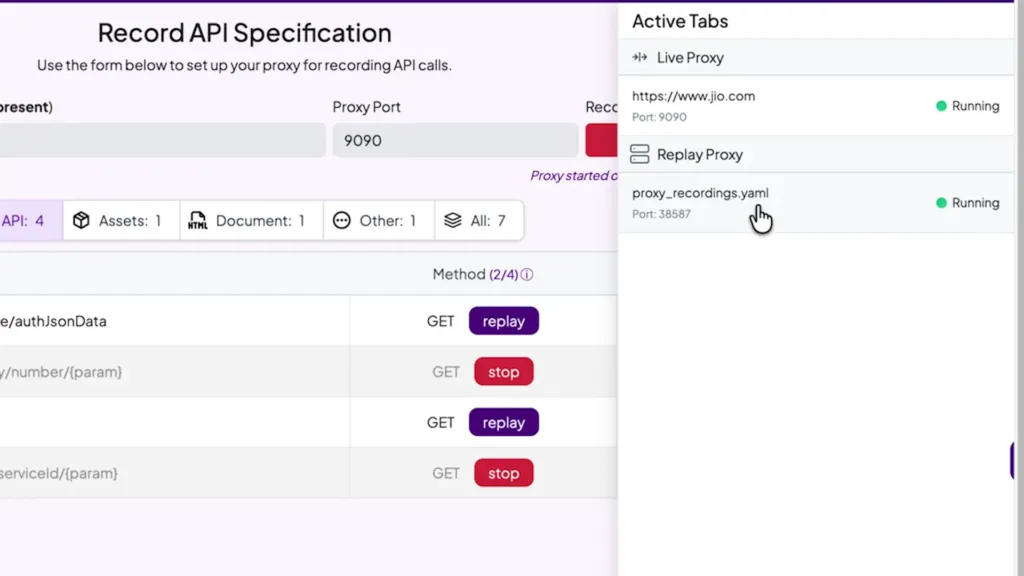Click the stacked layers icon on All tab
The image size is (1024, 576).
click(453, 221)
